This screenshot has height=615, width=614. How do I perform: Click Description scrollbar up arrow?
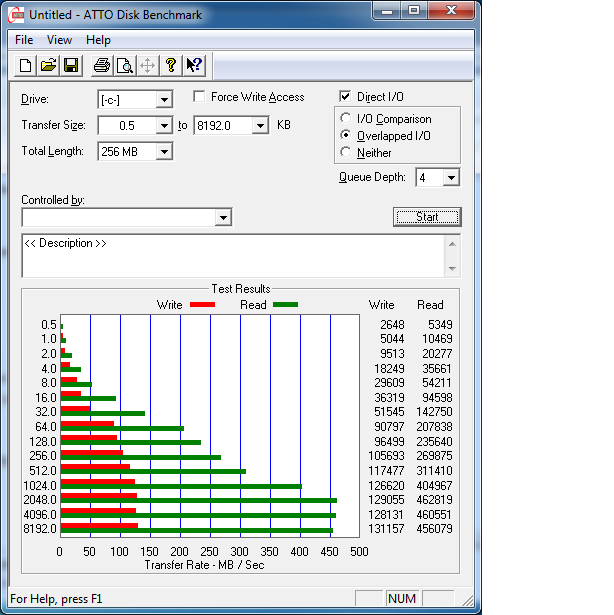[452, 244]
